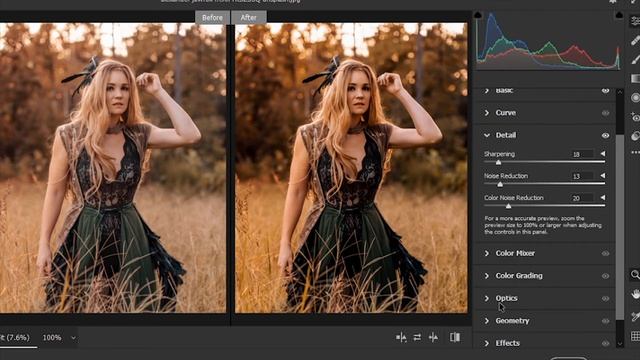Toggle Color Mixer panel visibility eye
The height and width of the screenshot is (360, 640).
point(605,253)
